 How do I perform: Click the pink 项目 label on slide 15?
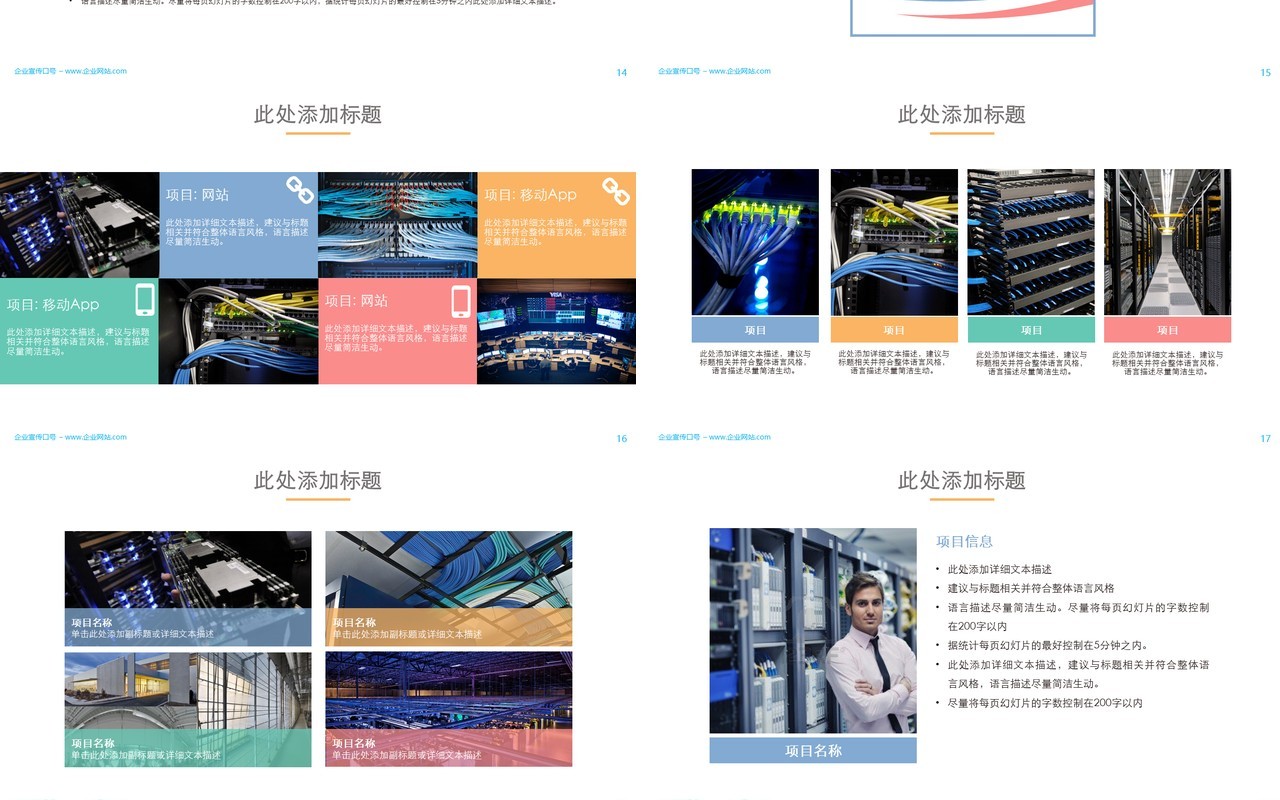(x=1168, y=330)
